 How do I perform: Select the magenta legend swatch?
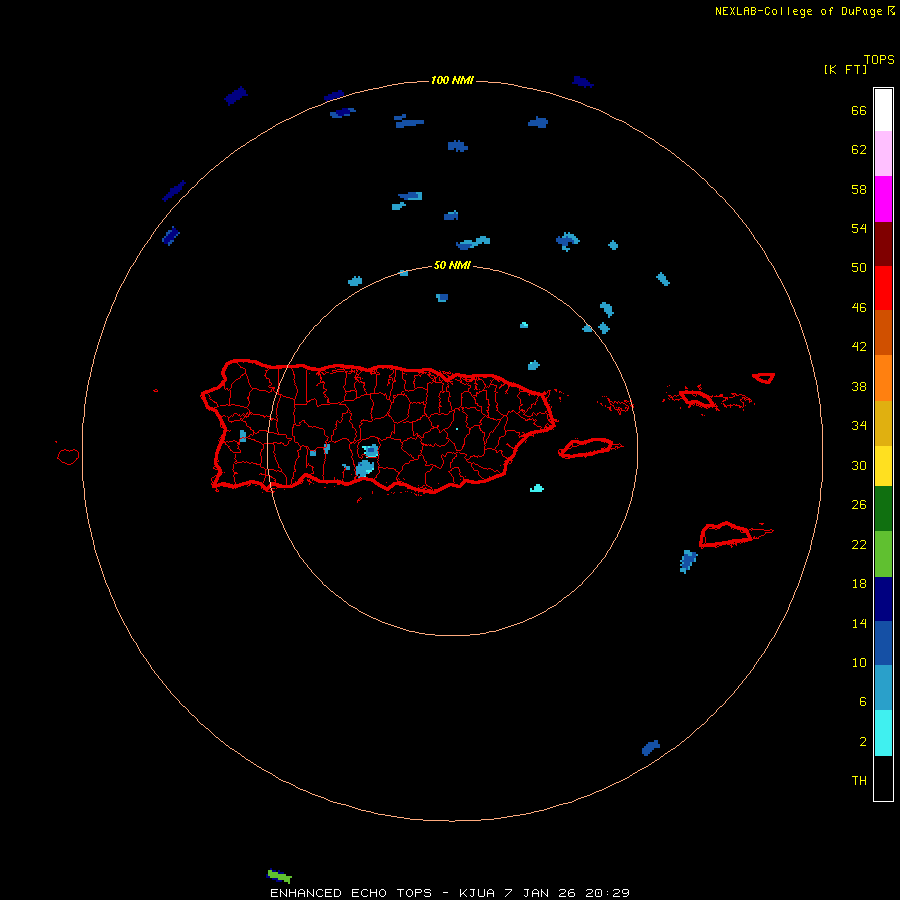pyautogui.click(x=883, y=199)
